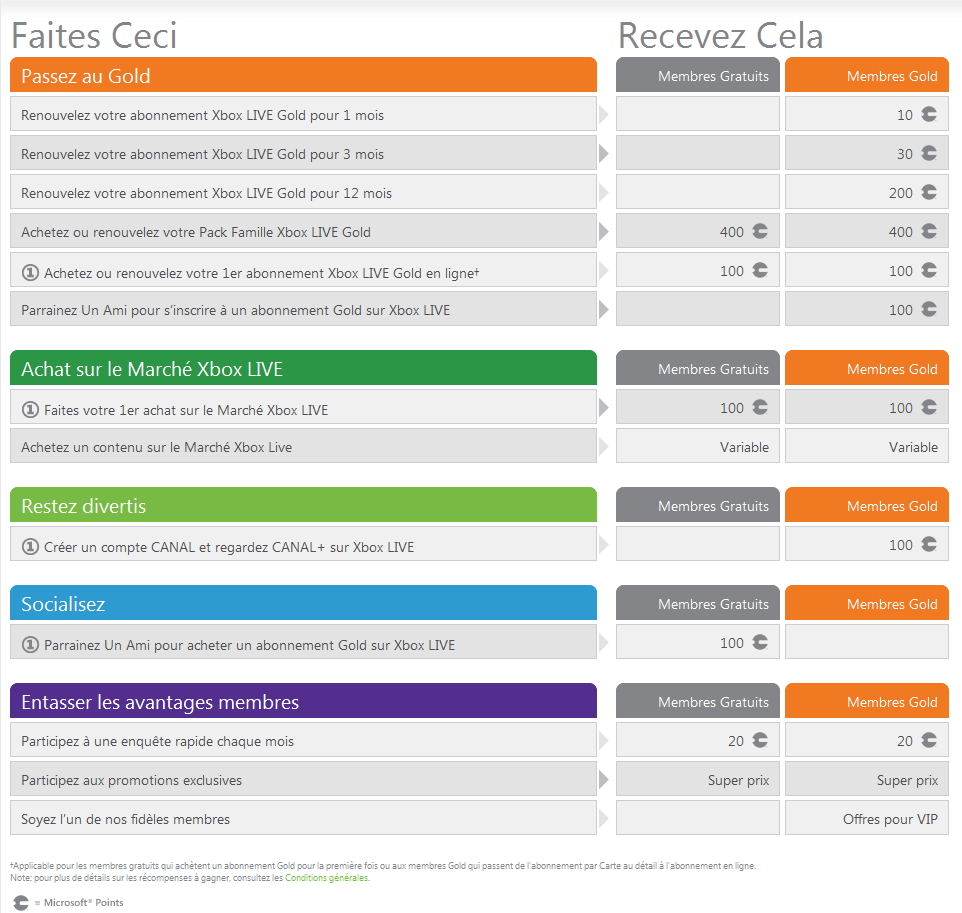Click Points icon for Pack Famille Membres Gratuits 400
The height and width of the screenshot is (913, 962).
[x=760, y=231]
